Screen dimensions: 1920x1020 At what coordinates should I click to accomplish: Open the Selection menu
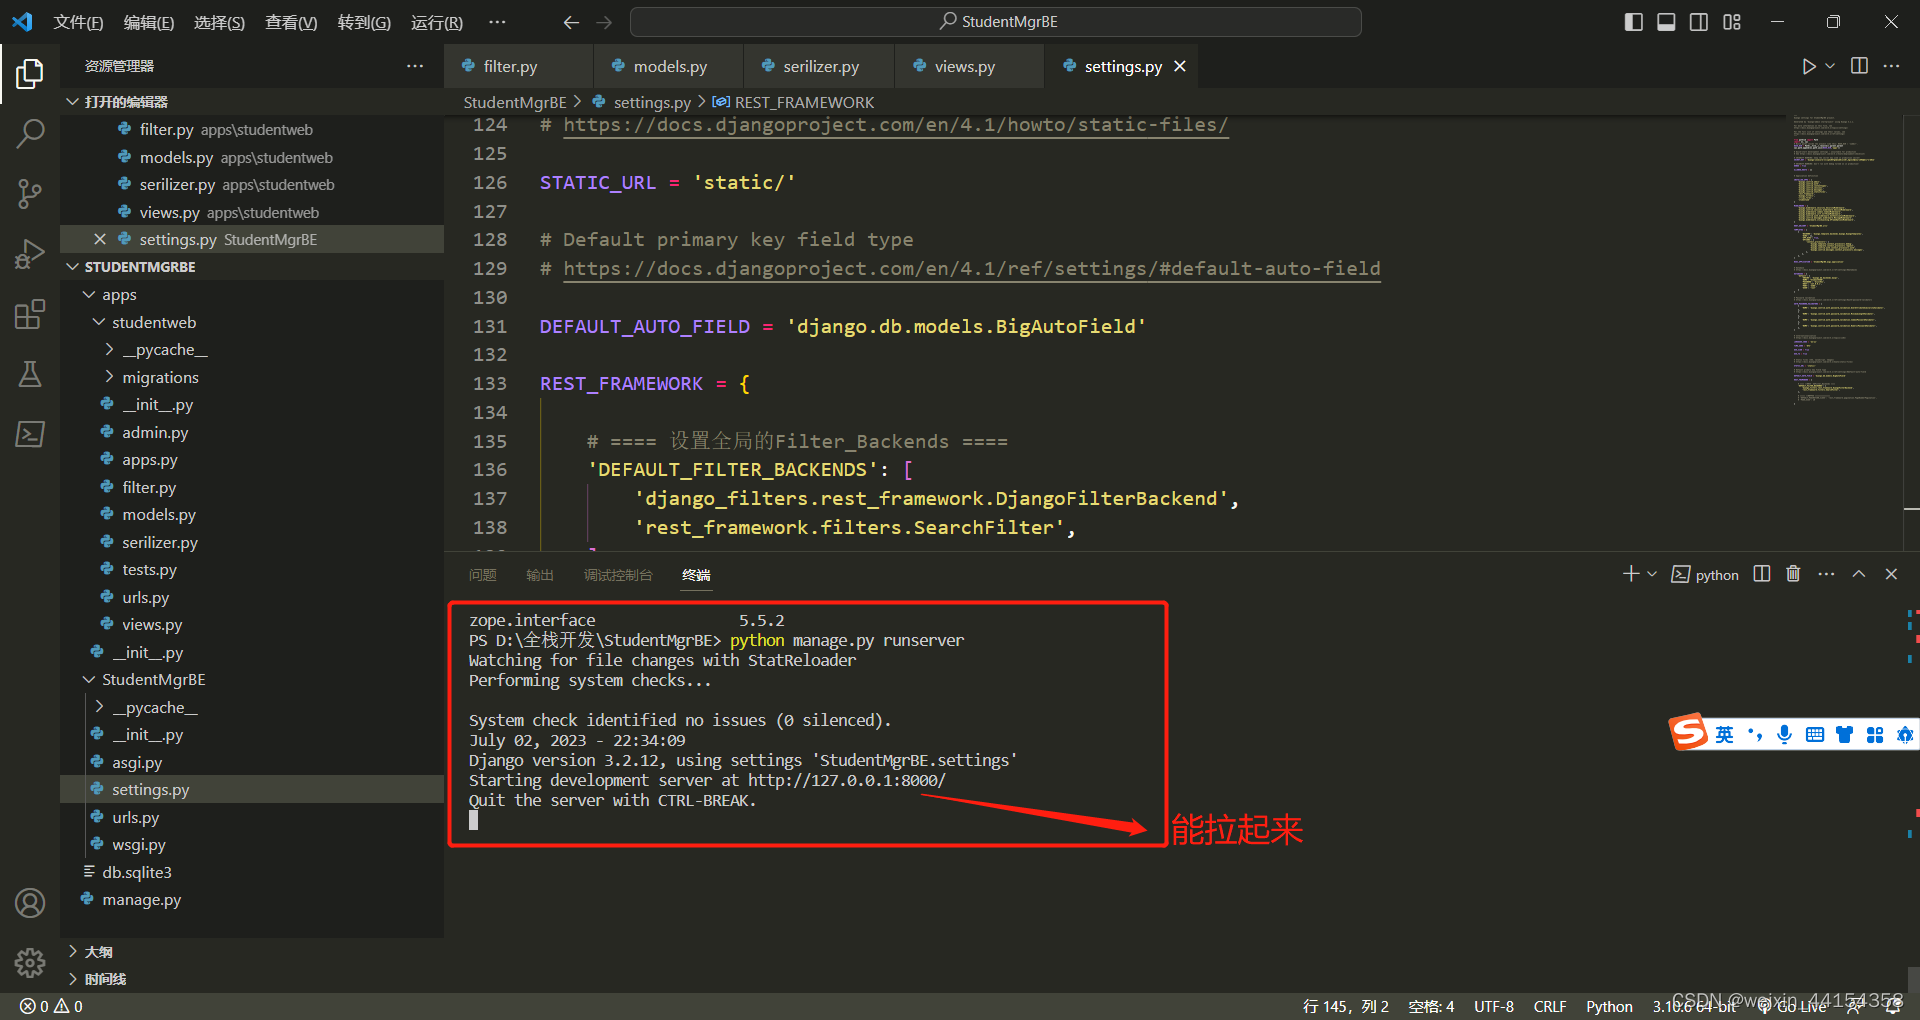(x=219, y=22)
